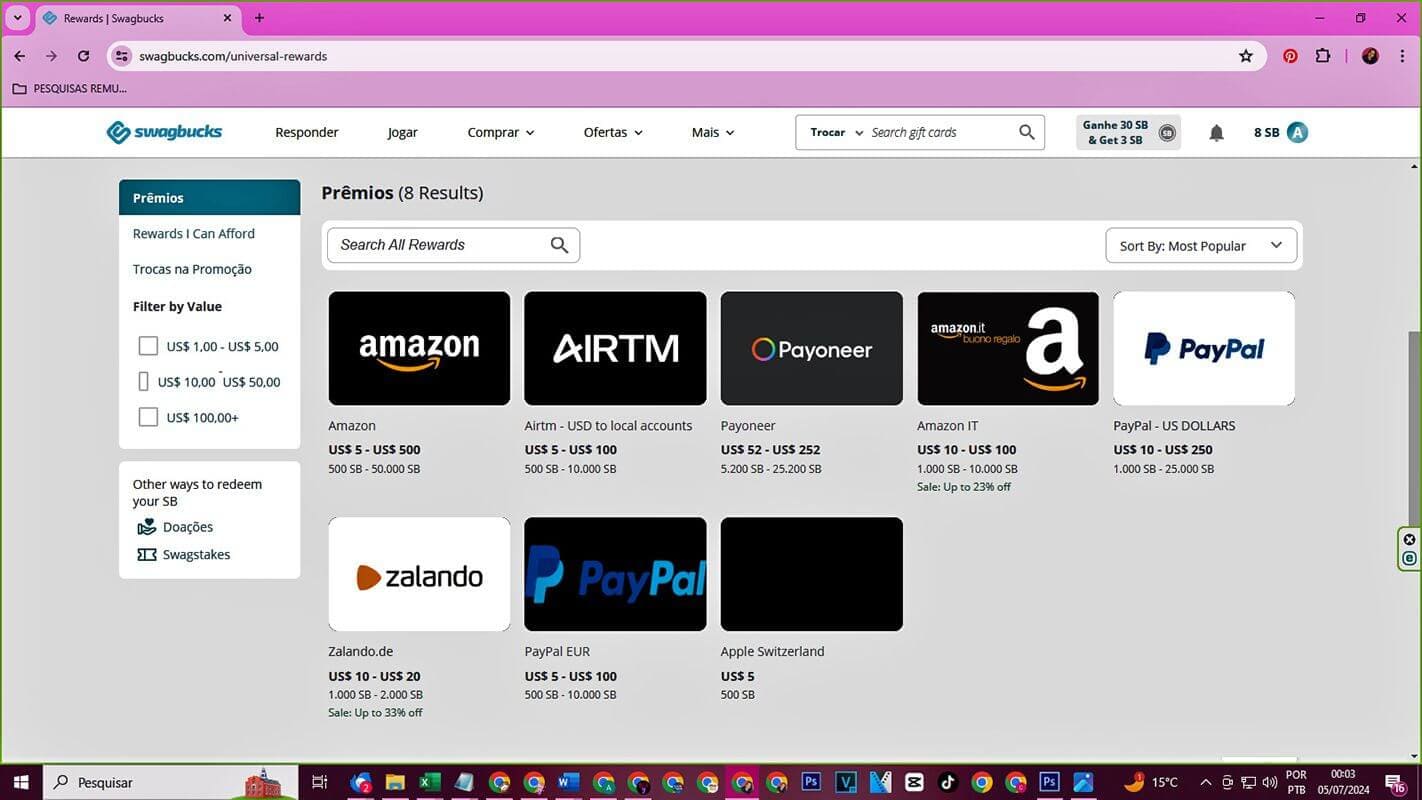Click the Swagstakes ticket icon
The width and height of the screenshot is (1422, 800).
[147, 555]
